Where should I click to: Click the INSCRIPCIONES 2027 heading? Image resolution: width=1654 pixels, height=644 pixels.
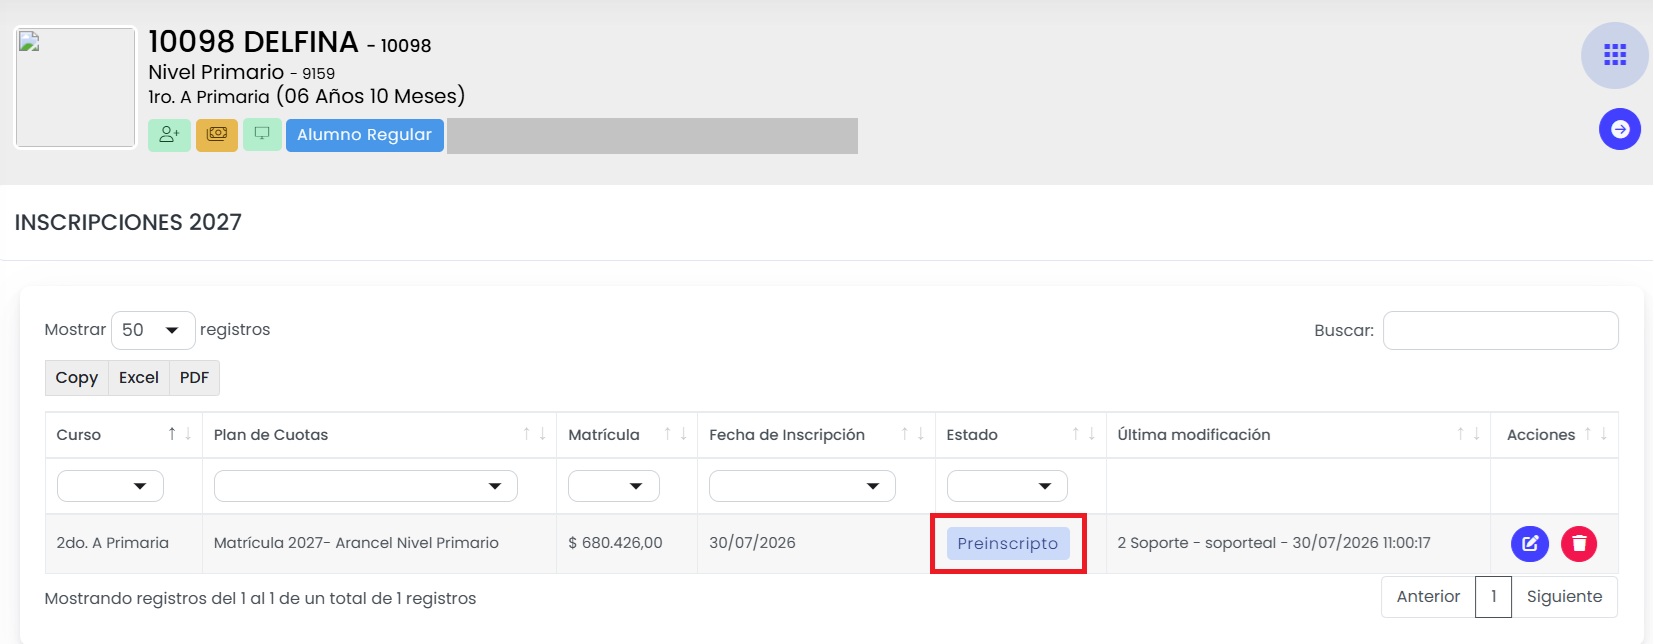[128, 222]
